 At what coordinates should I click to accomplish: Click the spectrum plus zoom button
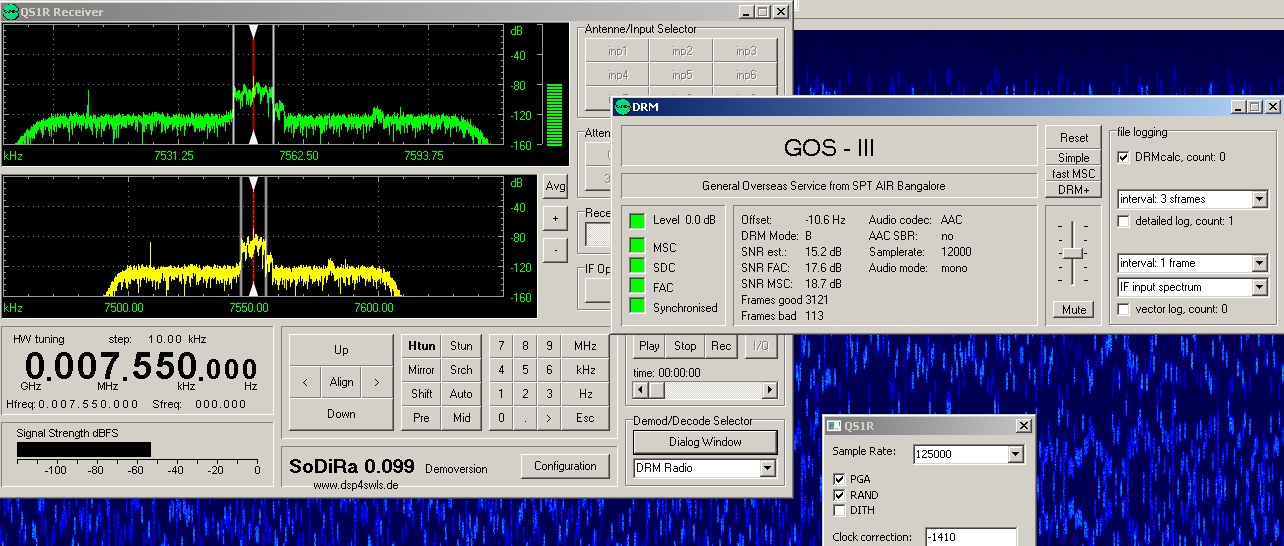click(555, 218)
